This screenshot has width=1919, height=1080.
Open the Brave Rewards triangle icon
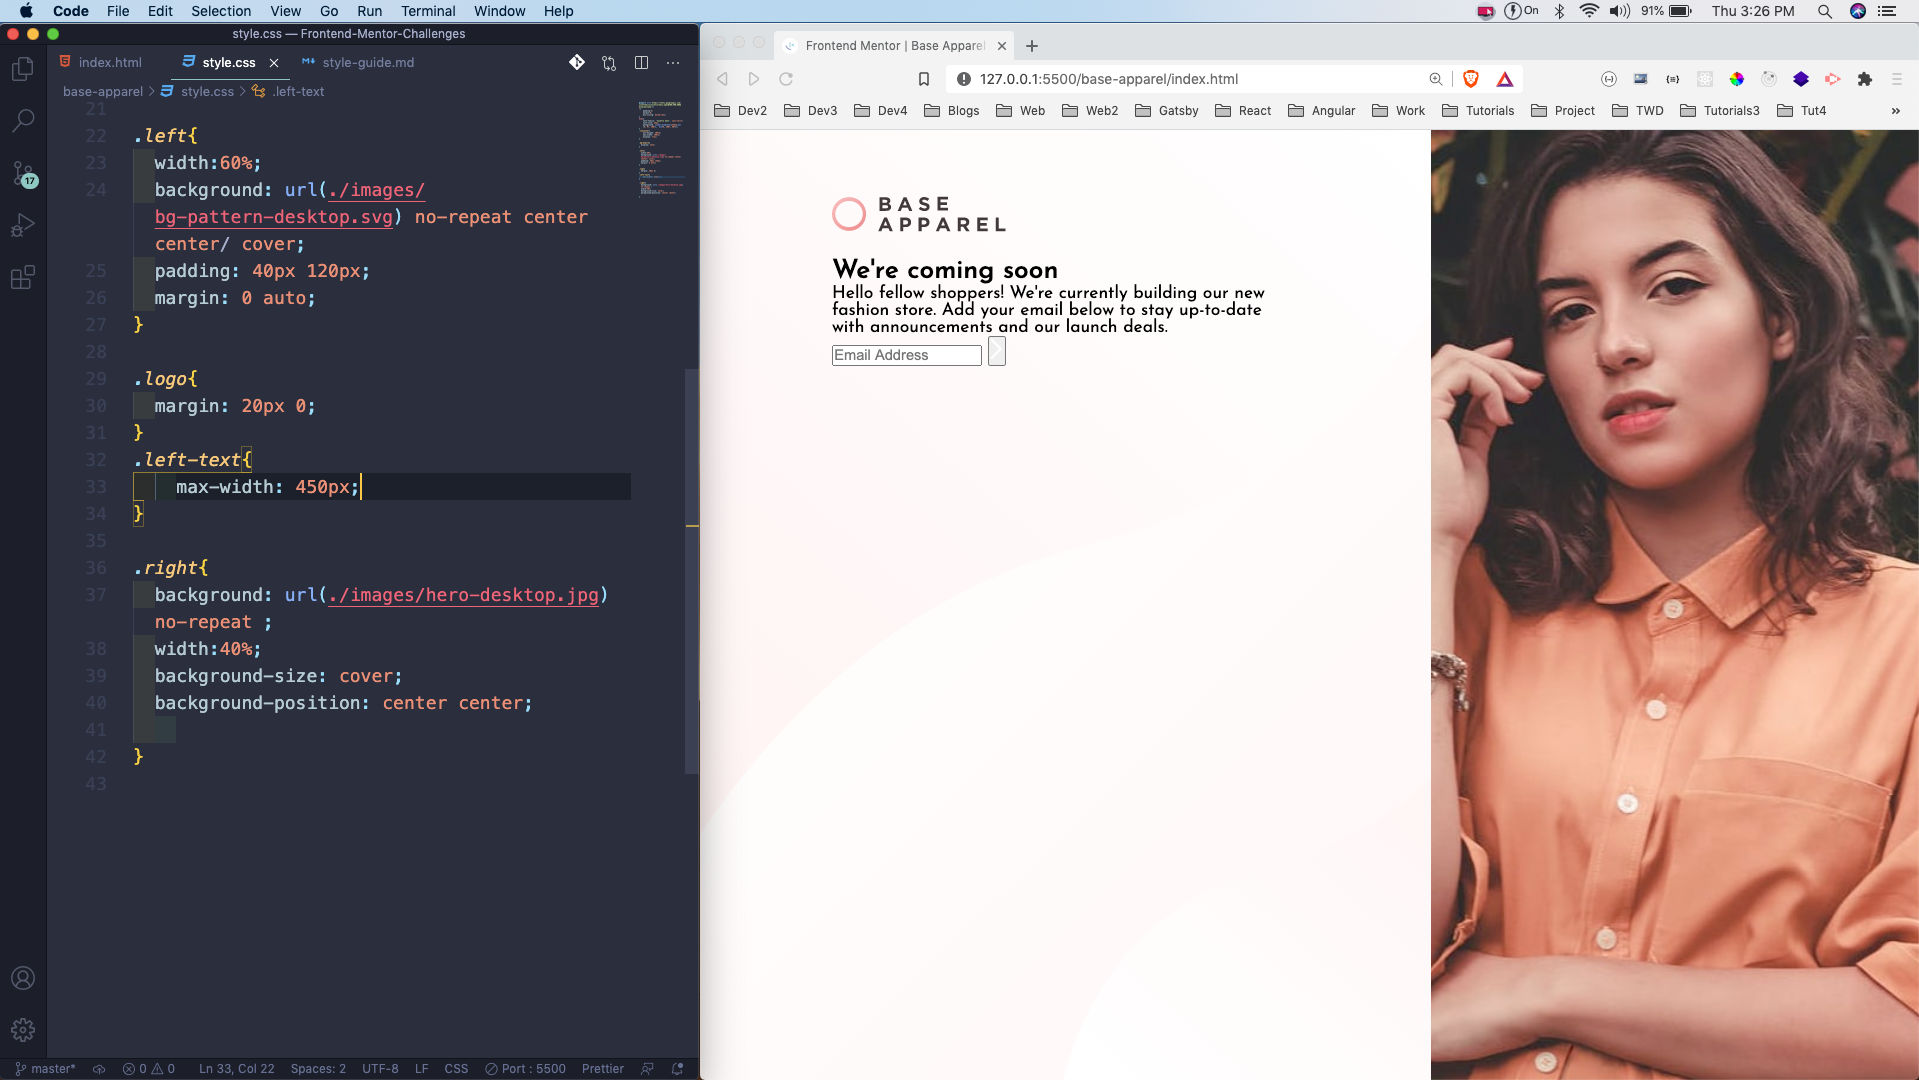point(1504,79)
